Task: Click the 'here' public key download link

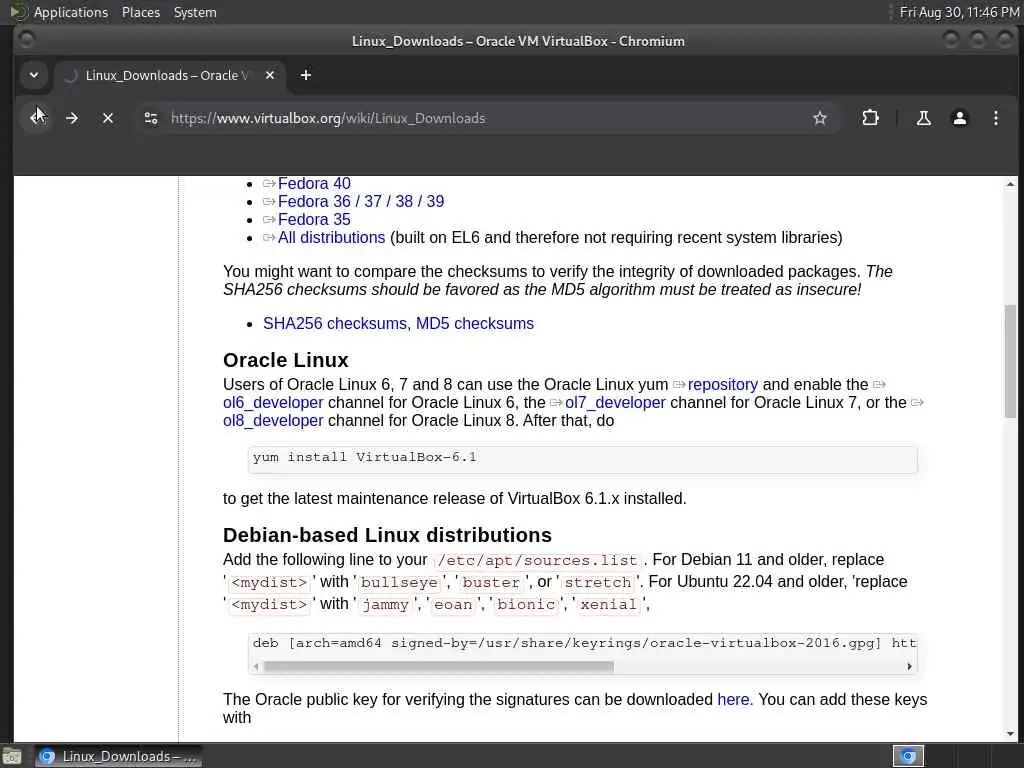Action: click(x=733, y=699)
